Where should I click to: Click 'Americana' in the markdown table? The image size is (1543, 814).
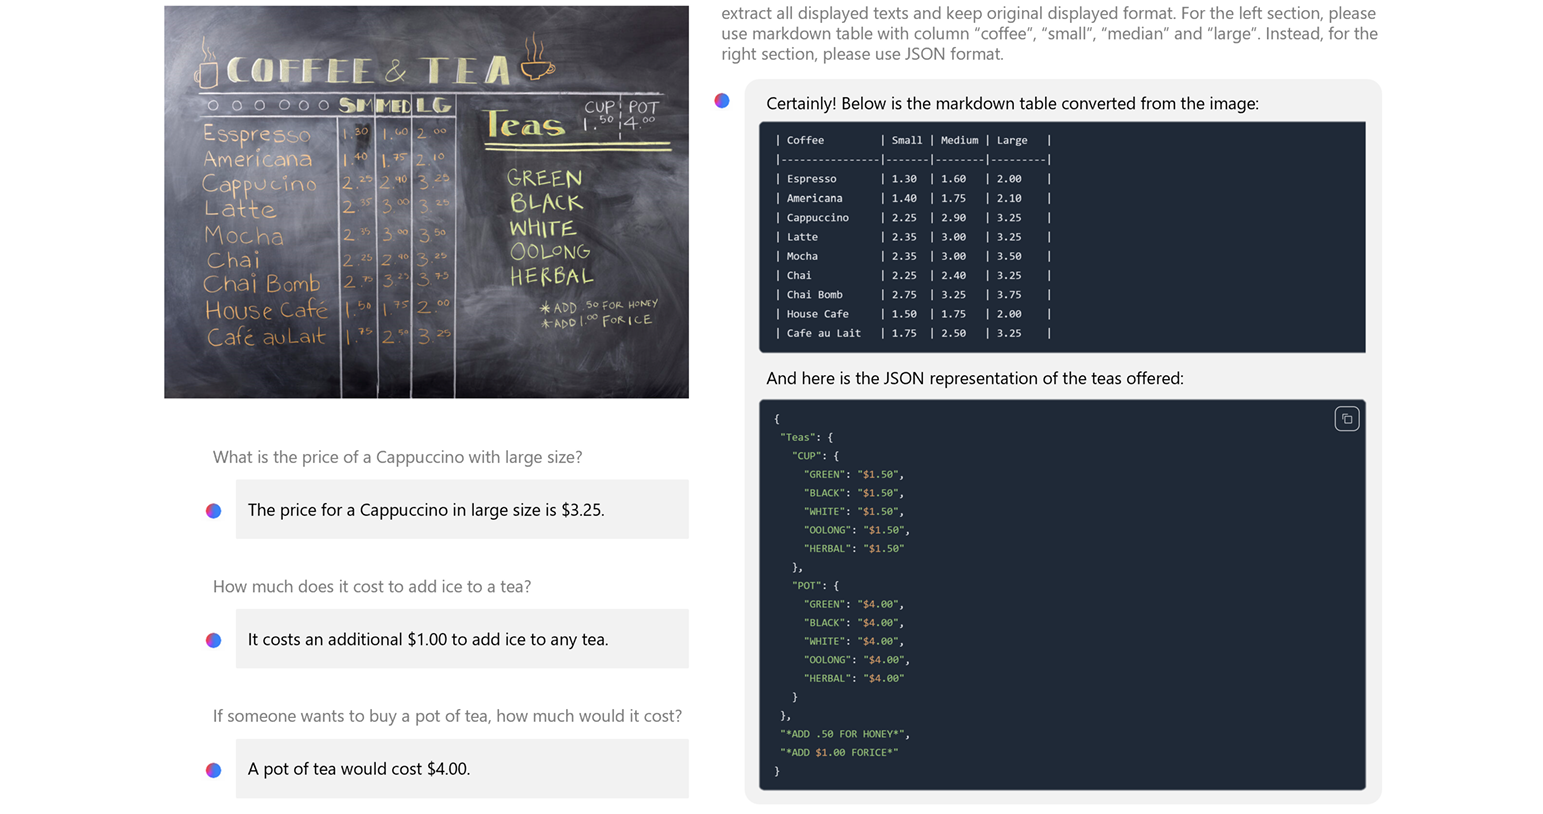pyautogui.click(x=814, y=198)
